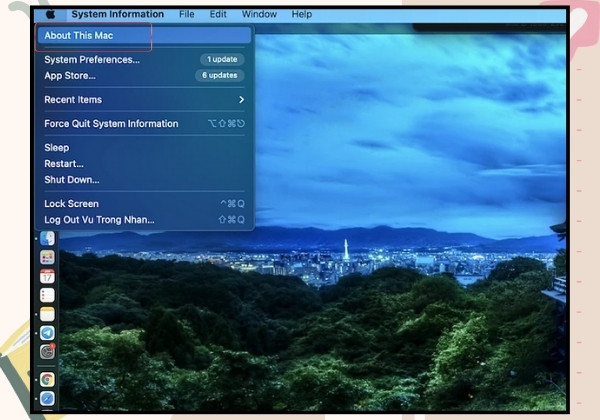The image size is (600, 420).
Task: Open the Window menu
Action: (x=259, y=15)
